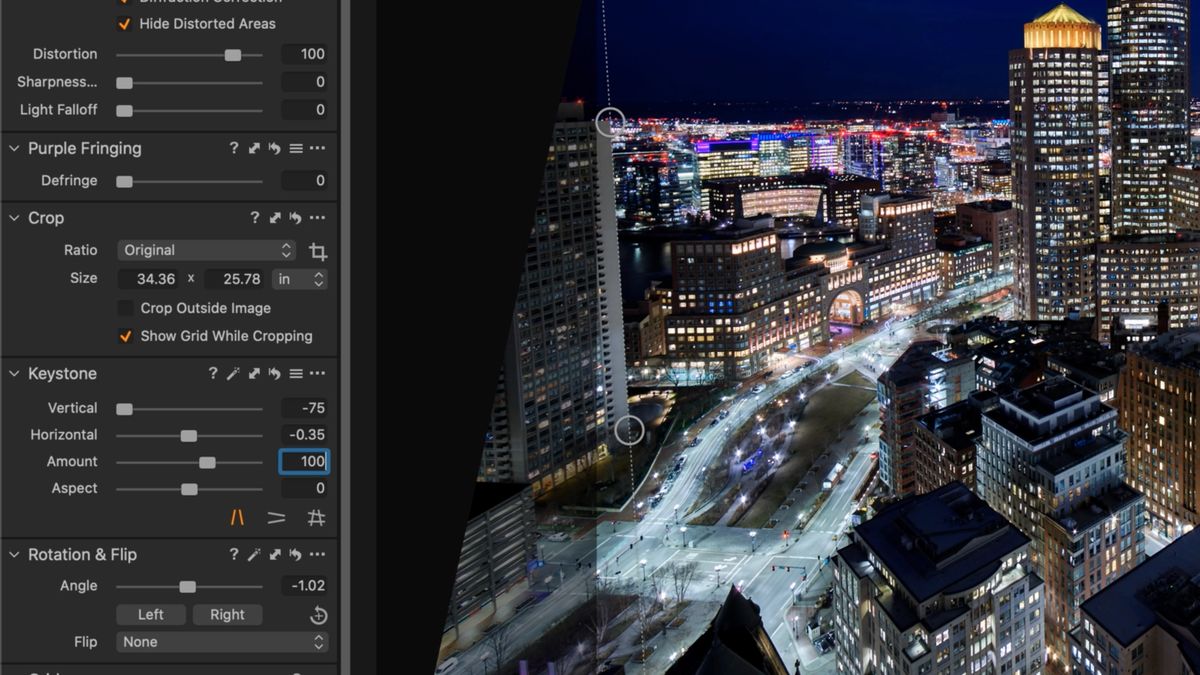Viewport: 1200px width, 675px height.
Task: Click the rotate counterclockwise icon under Angle
Action: pos(318,614)
